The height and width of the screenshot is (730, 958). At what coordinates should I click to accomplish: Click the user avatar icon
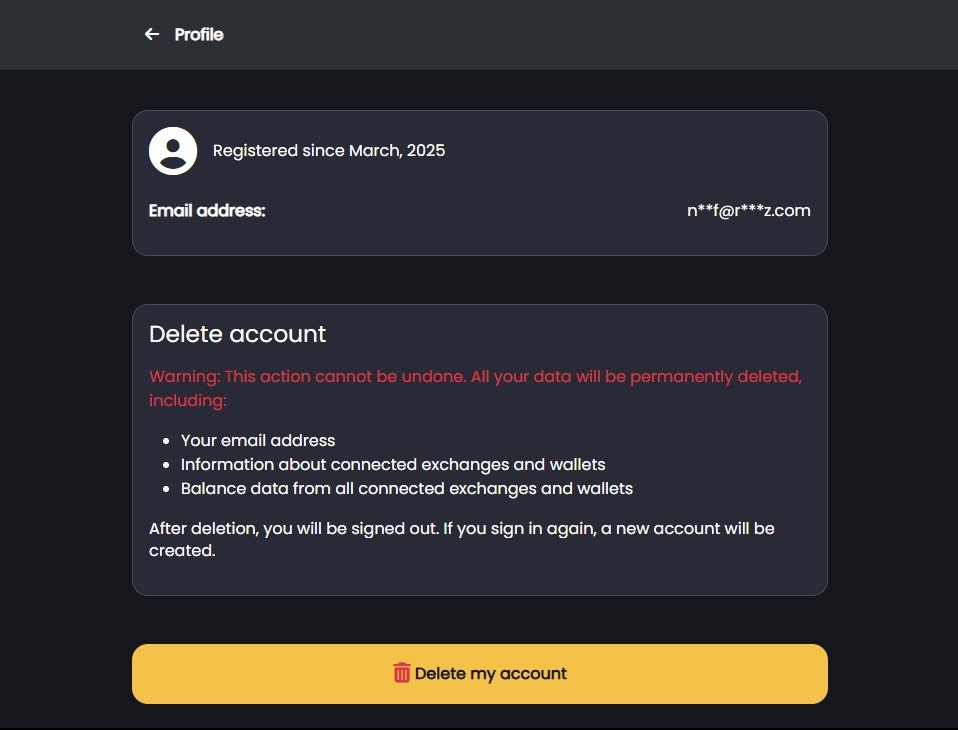(173, 151)
